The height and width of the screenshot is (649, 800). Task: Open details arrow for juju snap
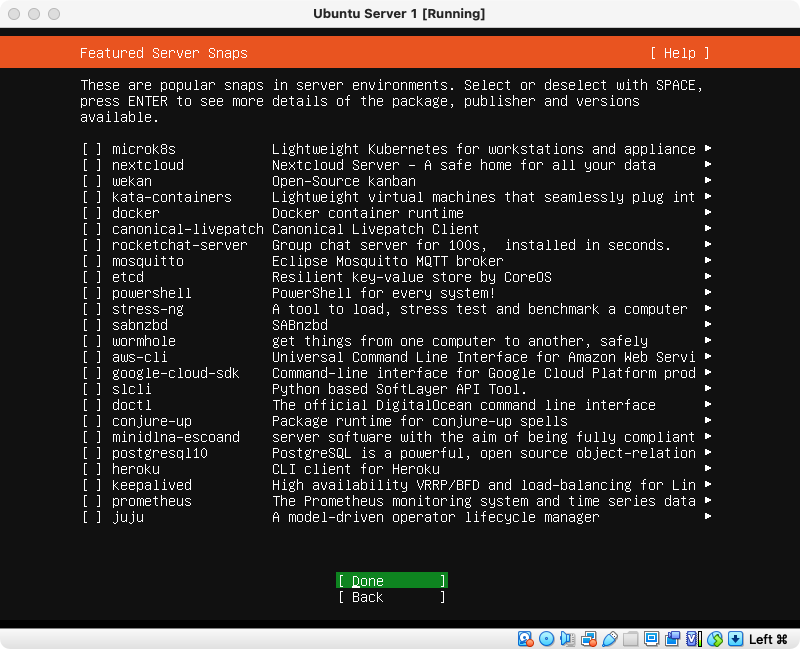(x=708, y=517)
